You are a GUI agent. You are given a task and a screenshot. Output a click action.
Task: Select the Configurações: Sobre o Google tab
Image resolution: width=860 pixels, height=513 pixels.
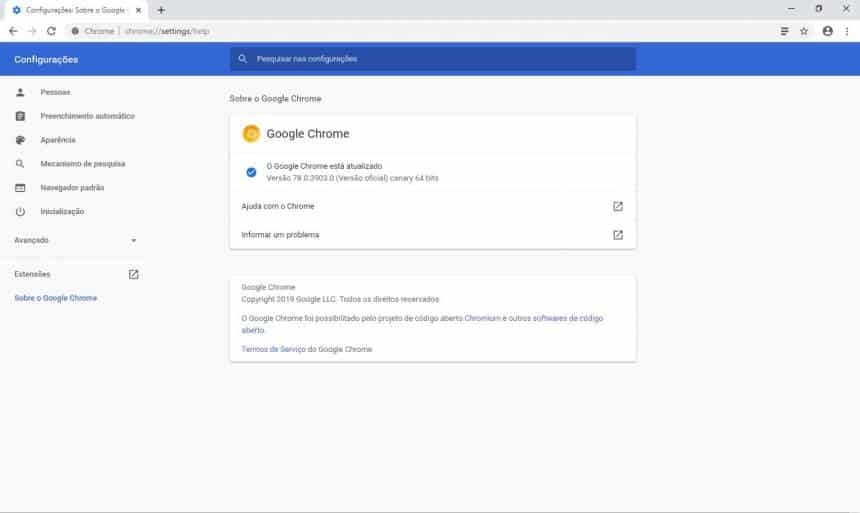[x=76, y=10]
